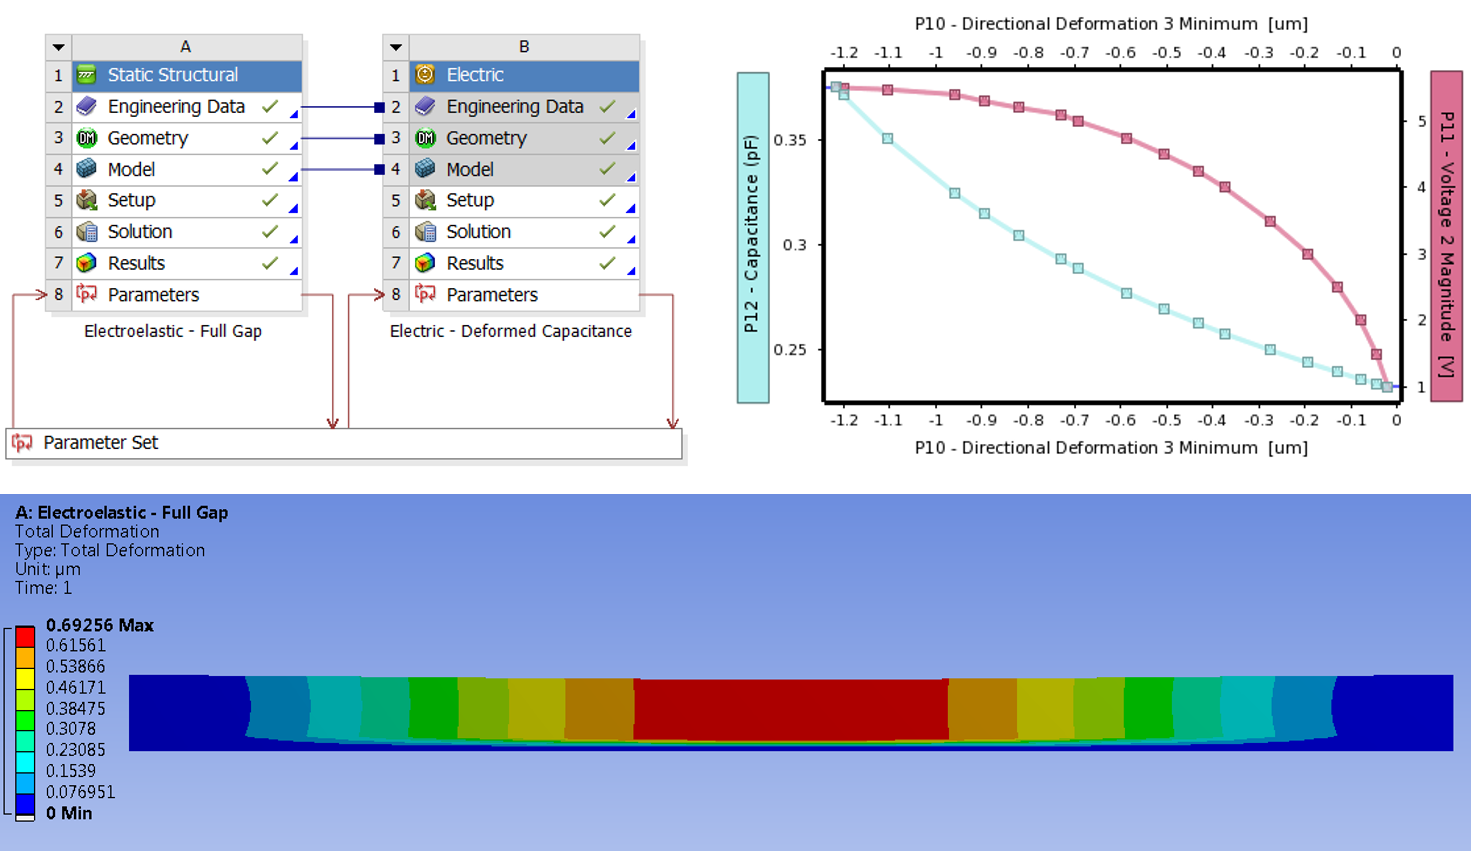Click row number 8 in system A

(58, 294)
